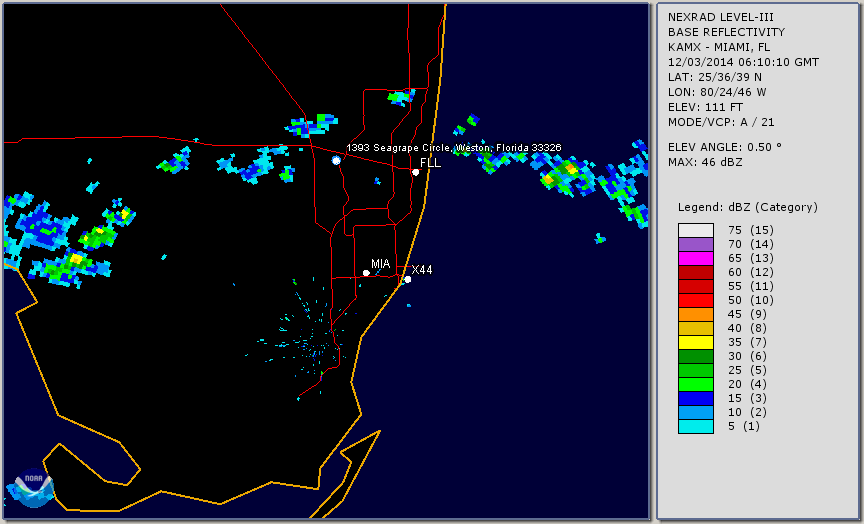Click the LAT: 25/36/39 N text

pyautogui.click(x=715, y=77)
